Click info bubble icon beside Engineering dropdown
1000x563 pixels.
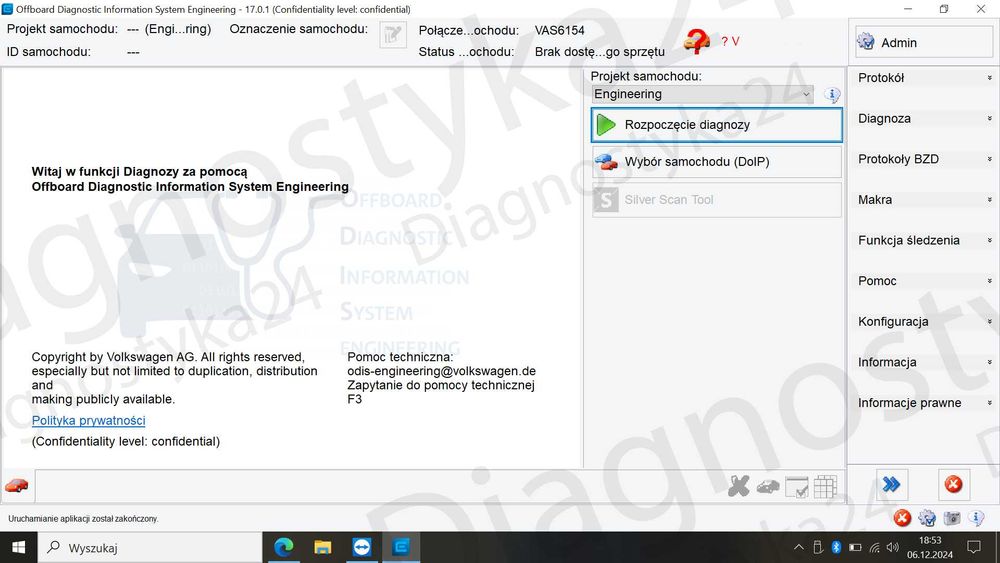(x=832, y=95)
